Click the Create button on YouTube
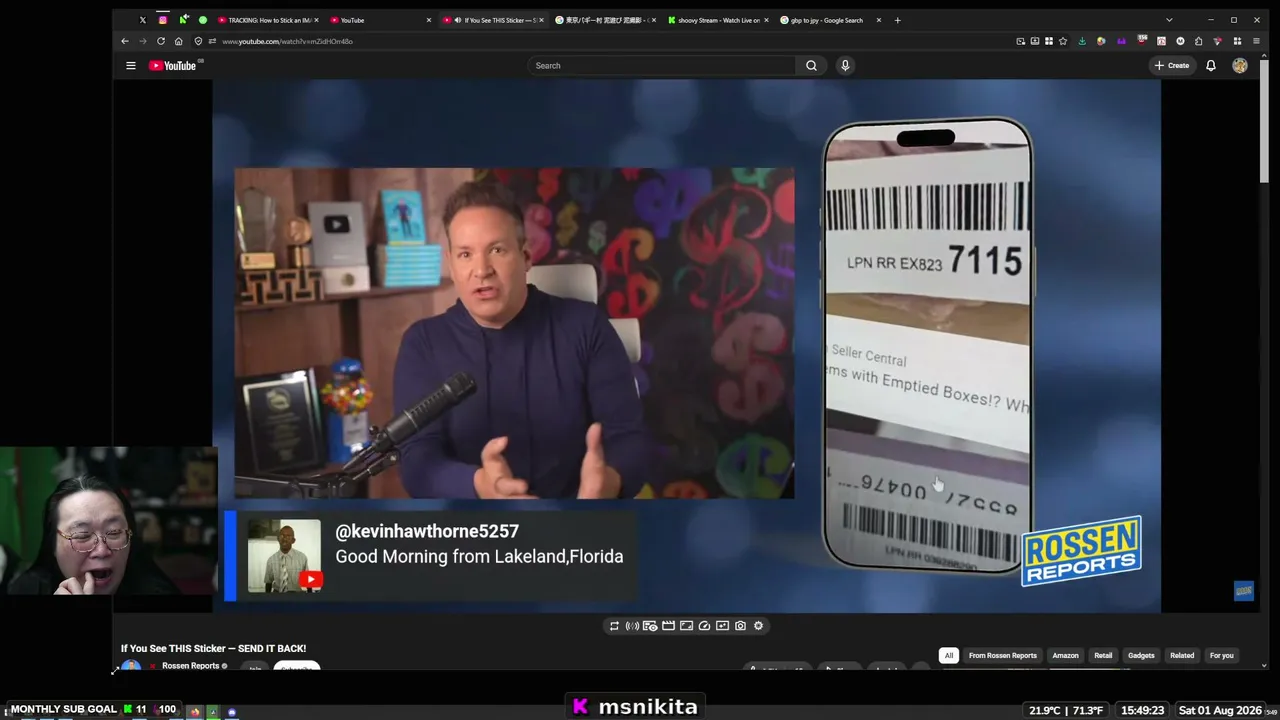 (1172, 66)
